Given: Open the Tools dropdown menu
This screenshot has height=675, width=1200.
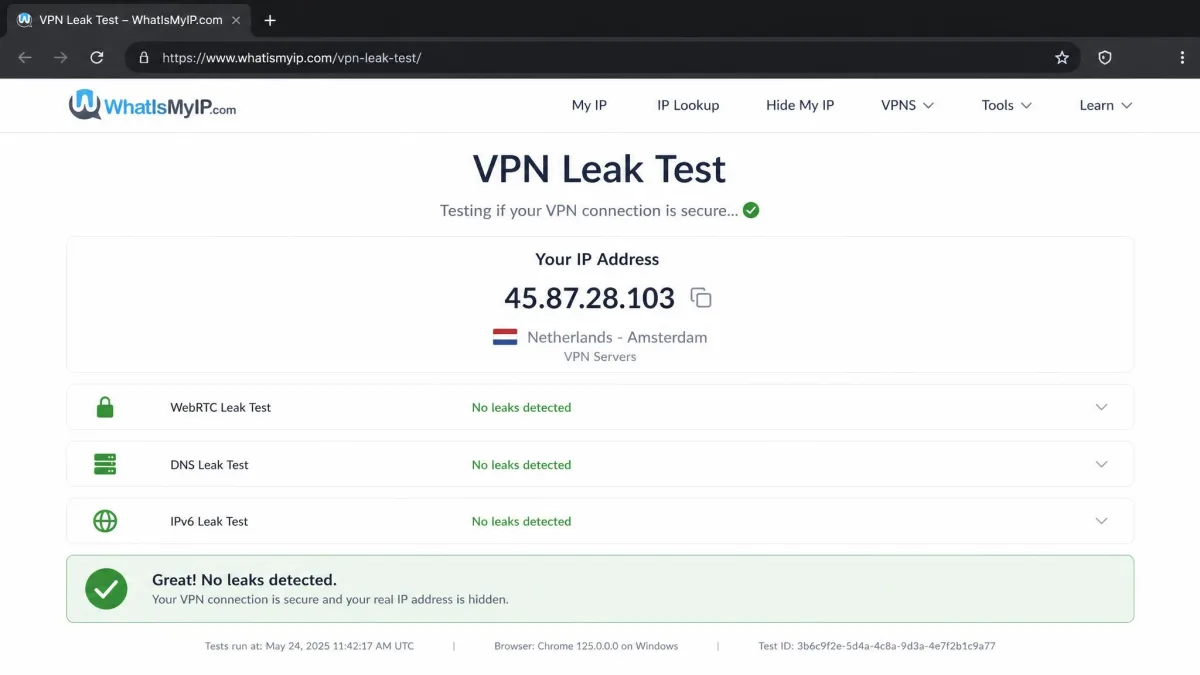Looking at the screenshot, I should (1007, 105).
